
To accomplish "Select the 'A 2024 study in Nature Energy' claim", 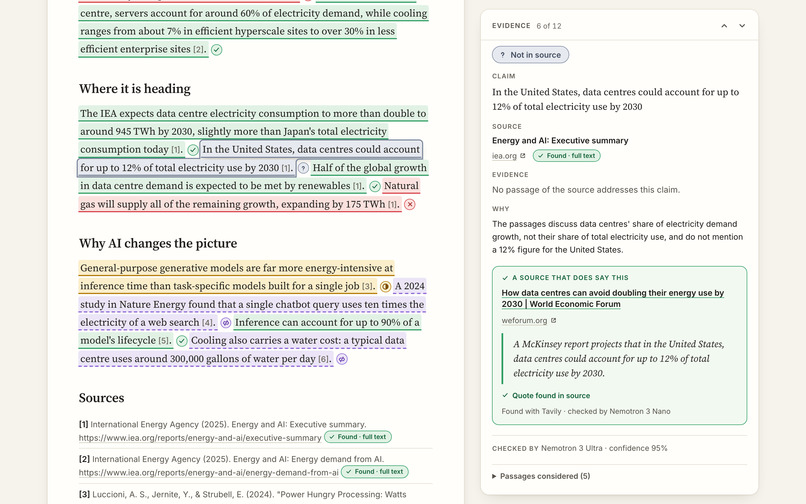I will [252, 304].
